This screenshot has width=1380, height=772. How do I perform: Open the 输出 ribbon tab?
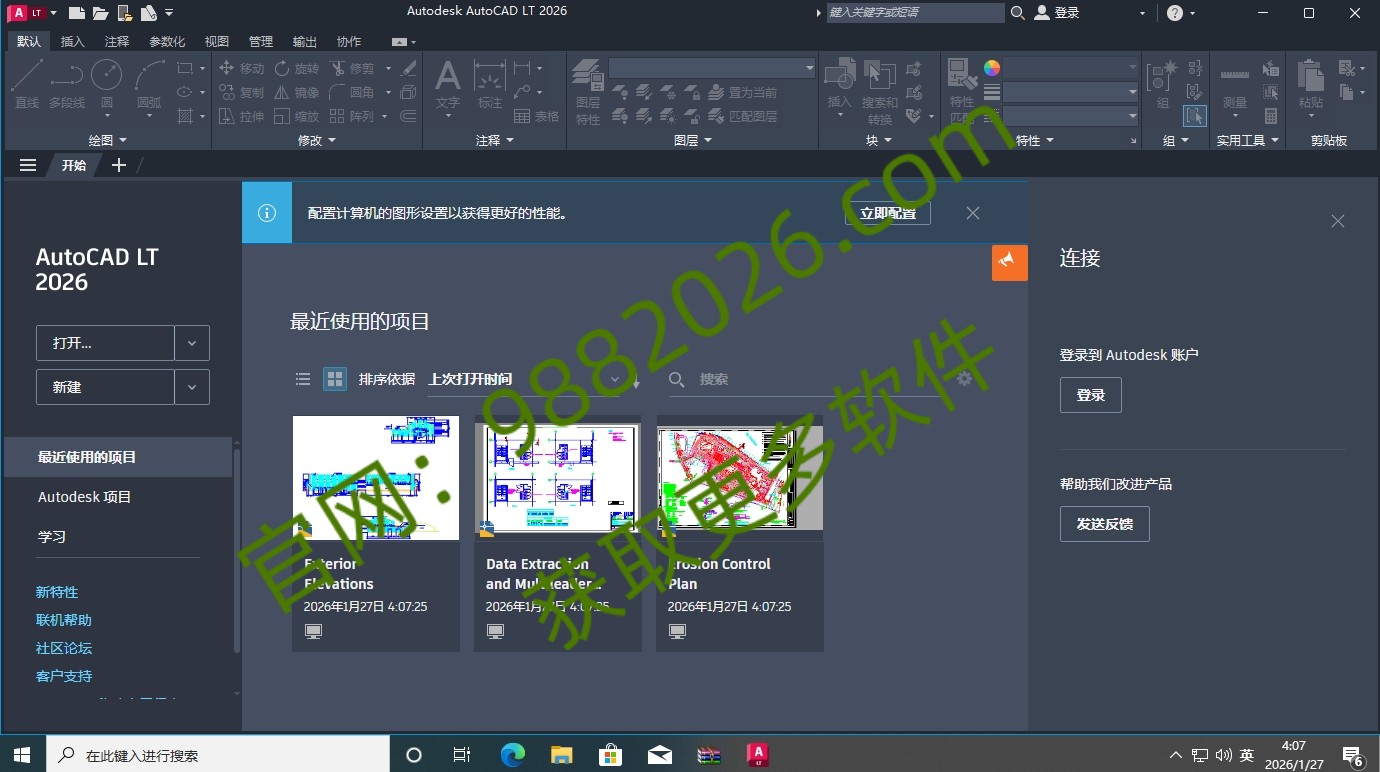pos(304,41)
